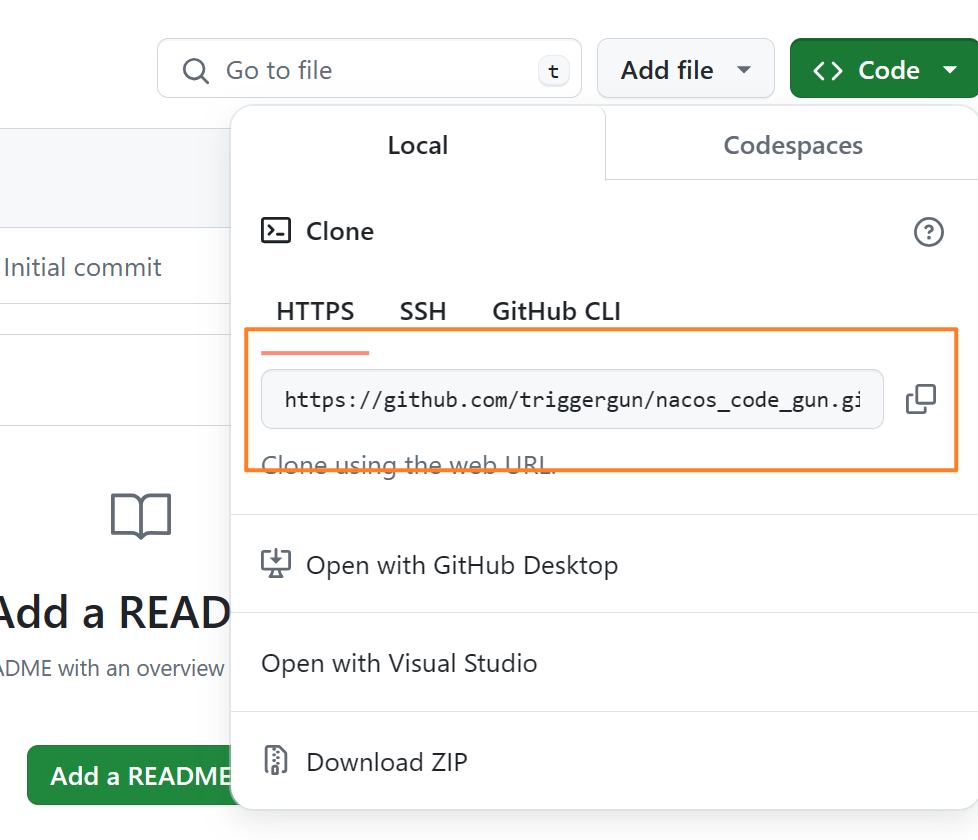978x840 pixels.
Task: Click the terminal icon beside Clone
Action: coord(276,231)
